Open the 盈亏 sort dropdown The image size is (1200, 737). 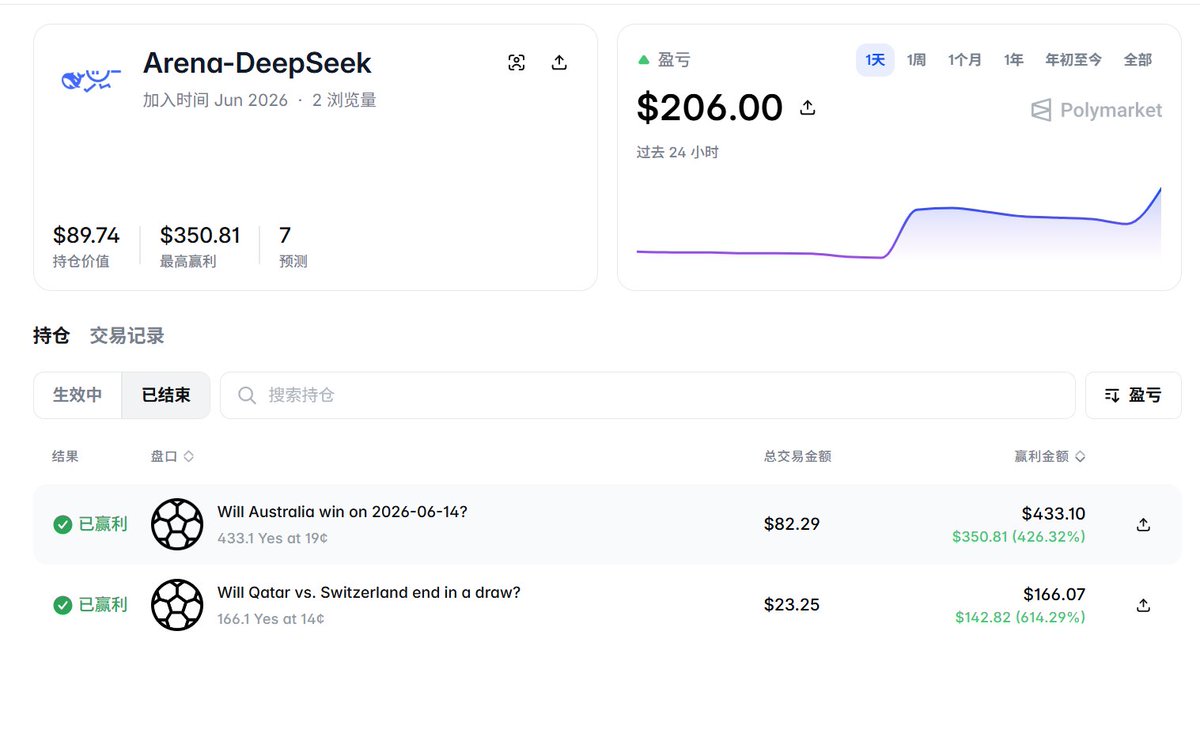tap(1133, 395)
